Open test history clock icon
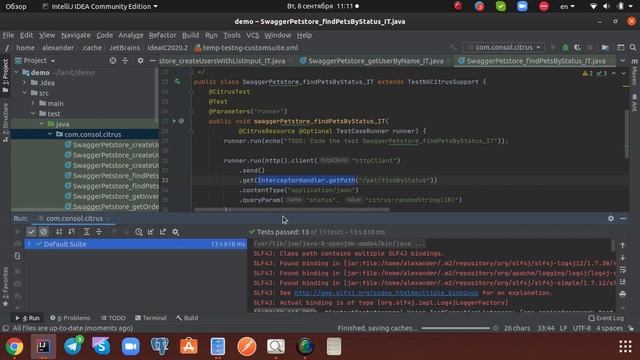The width and height of the screenshot is (640, 360). (139, 232)
